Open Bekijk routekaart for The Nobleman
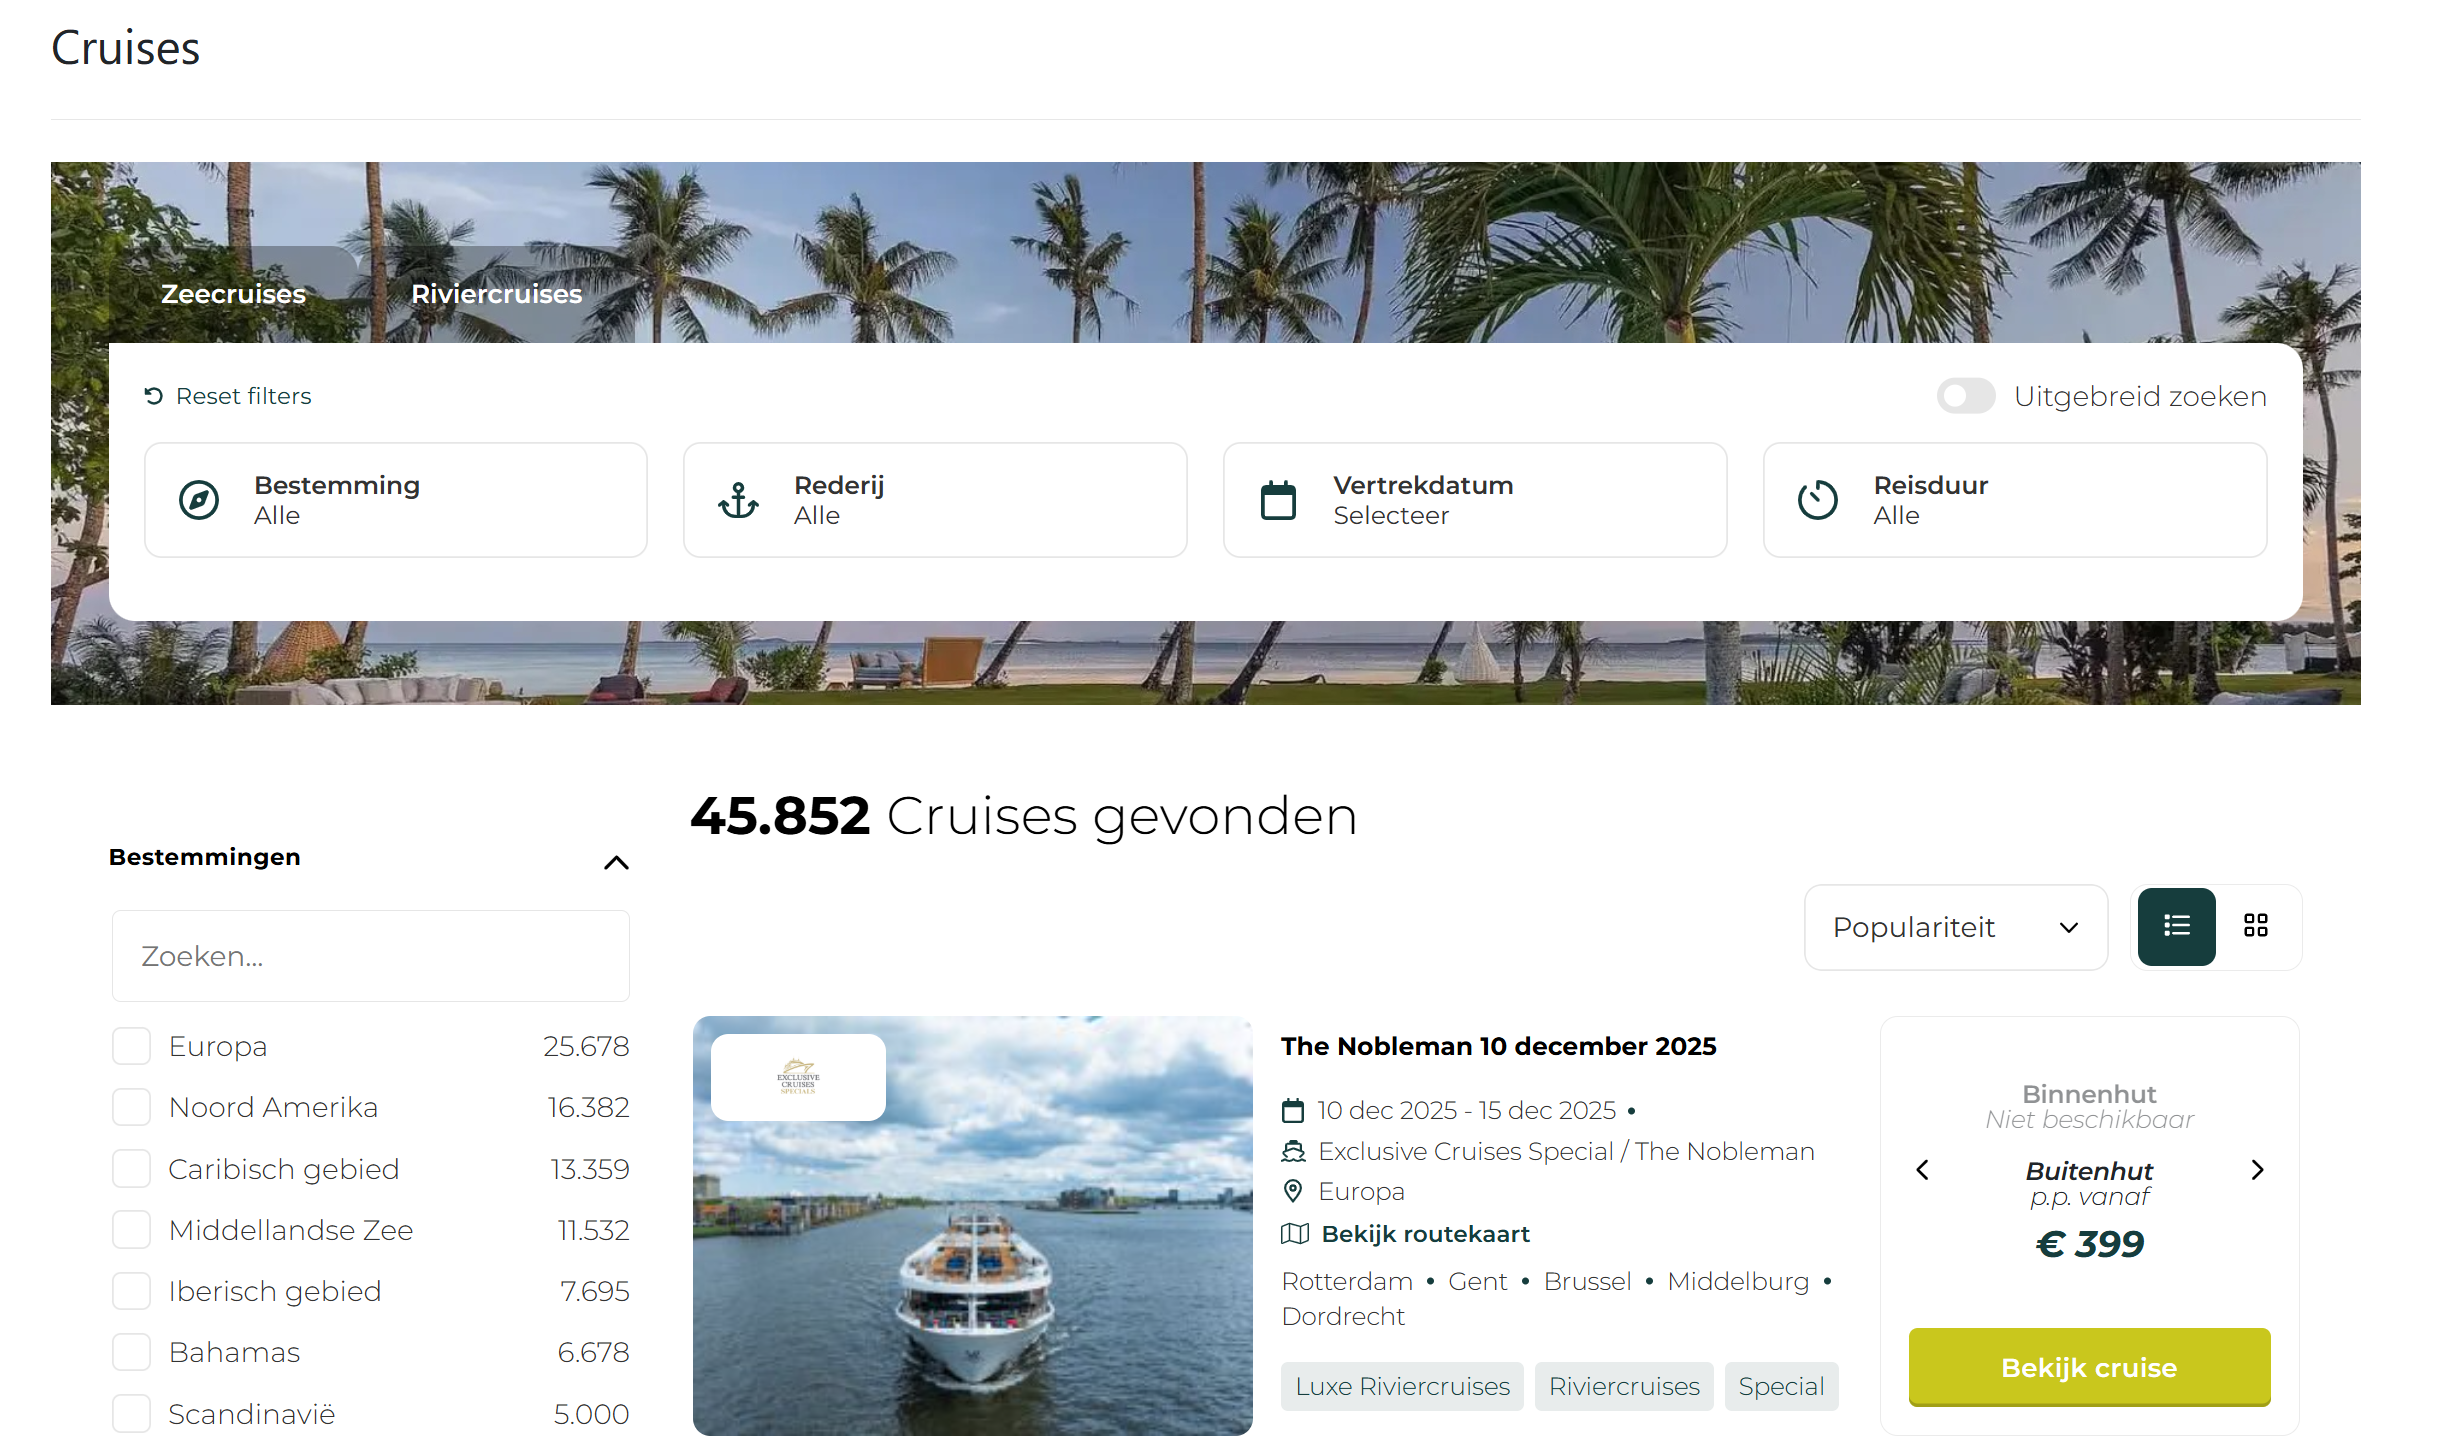This screenshot has width=2440, height=1453. coord(1425,1233)
